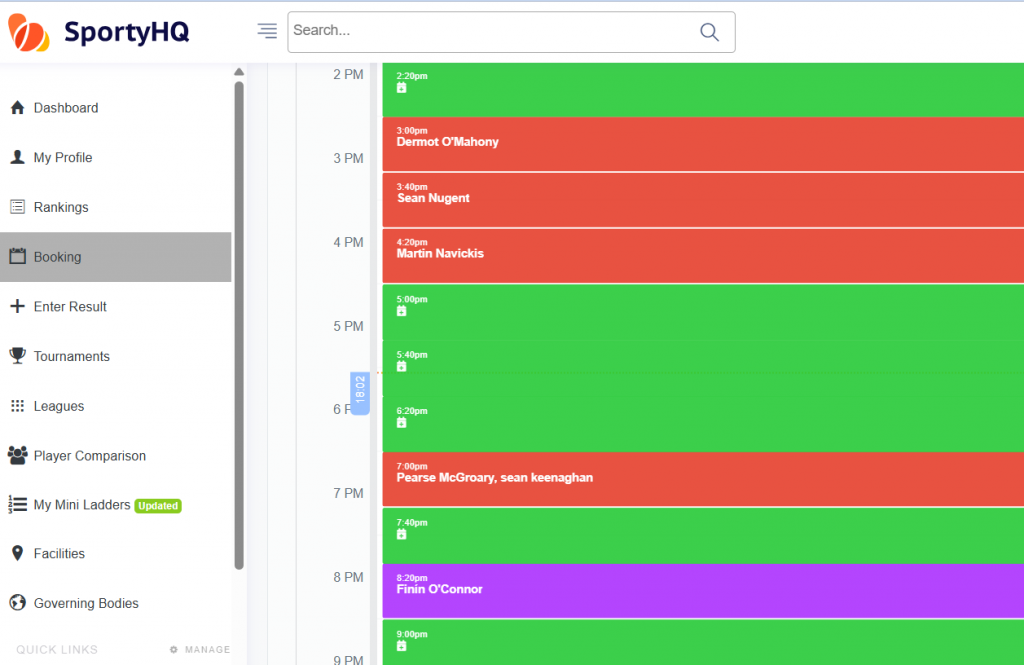Click the booking icon in 5:00pm slot
The height and width of the screenshot is (665, 1024).
pyautogui.click(x=401, y=311)
